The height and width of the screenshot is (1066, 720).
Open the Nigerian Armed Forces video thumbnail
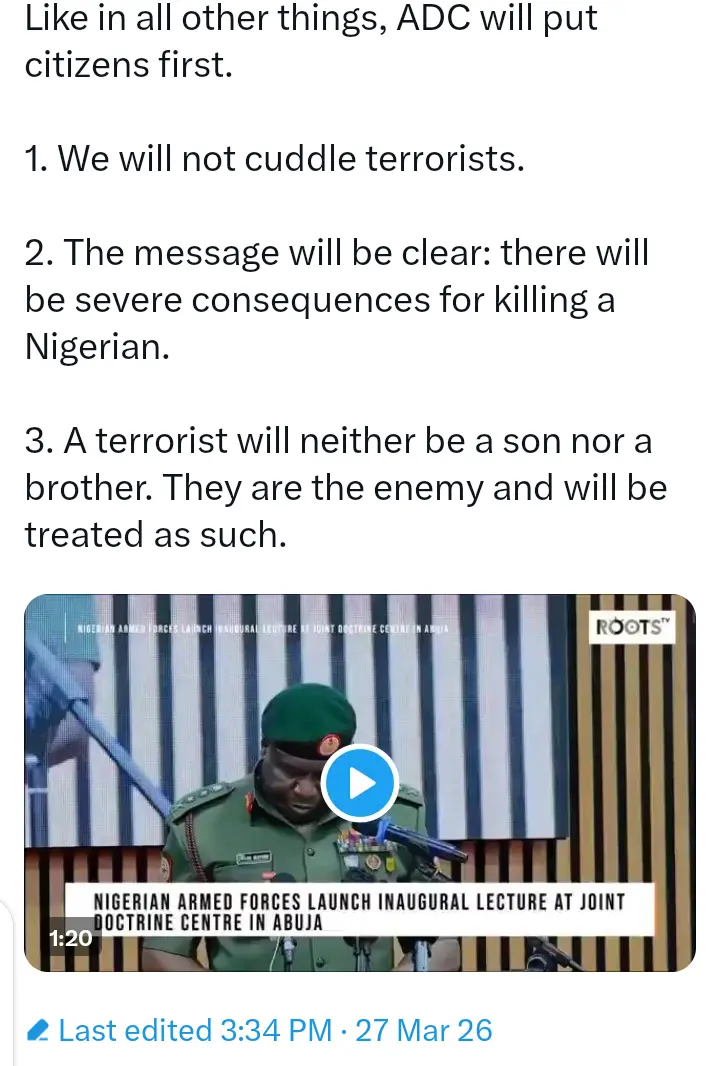360,783
